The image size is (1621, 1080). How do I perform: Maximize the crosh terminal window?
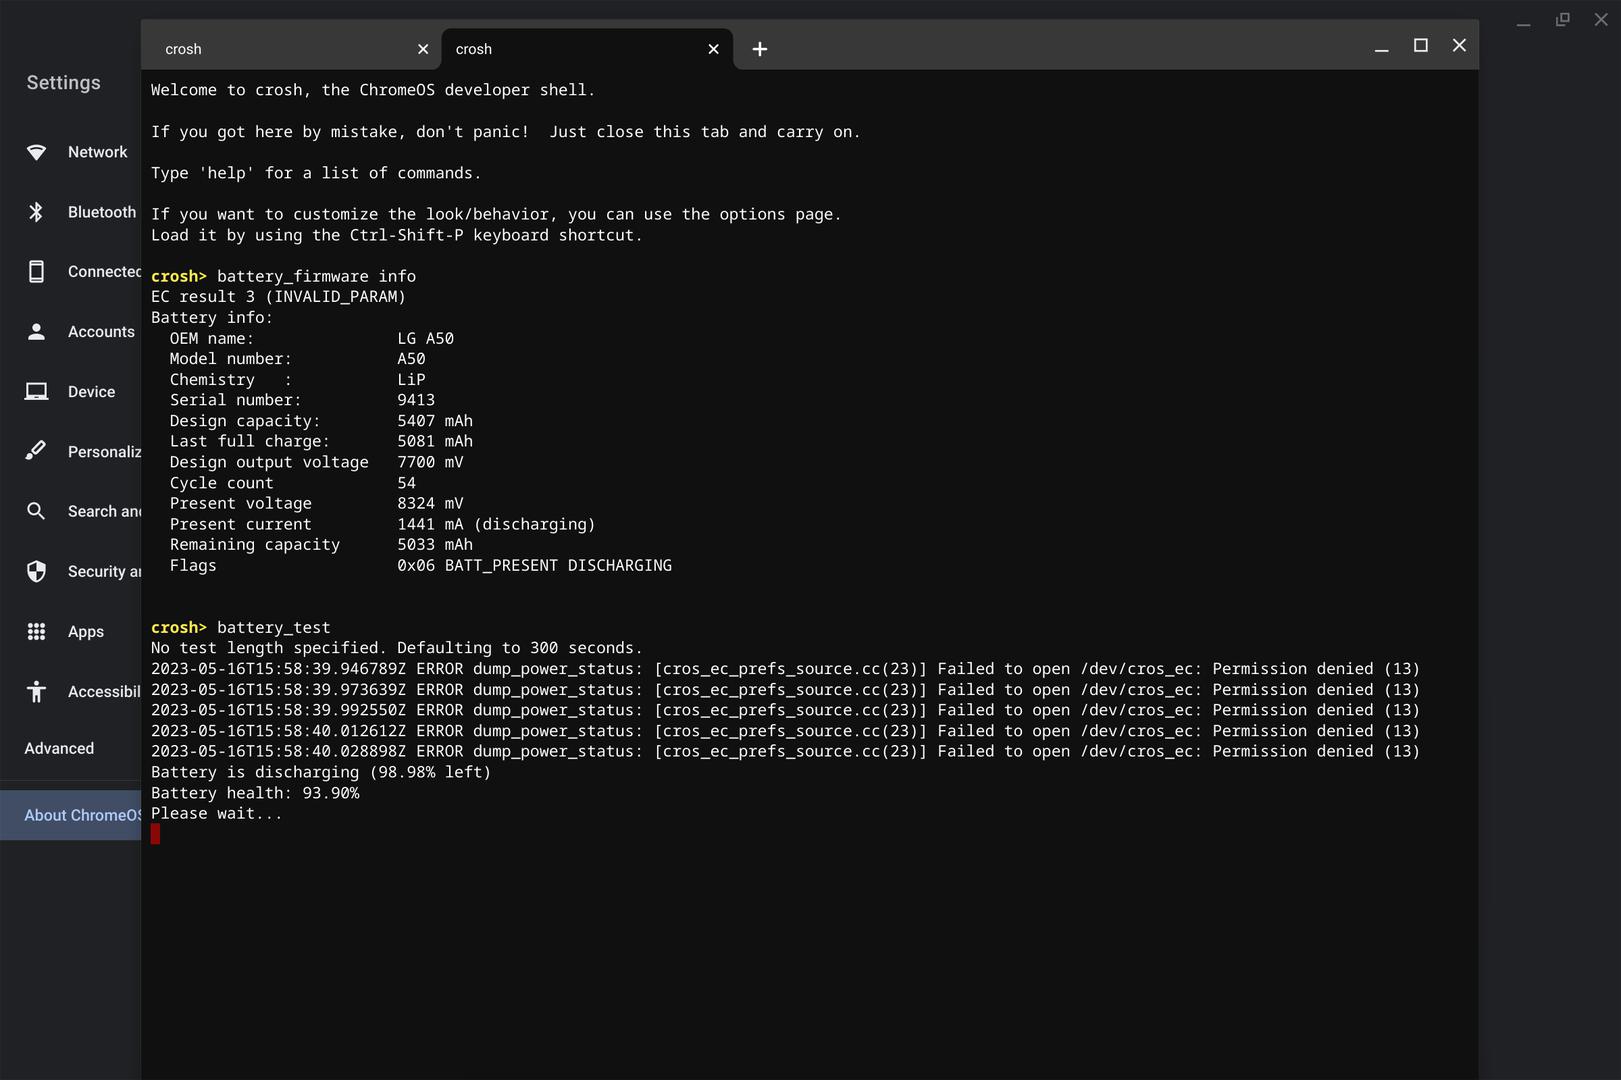1420,46
